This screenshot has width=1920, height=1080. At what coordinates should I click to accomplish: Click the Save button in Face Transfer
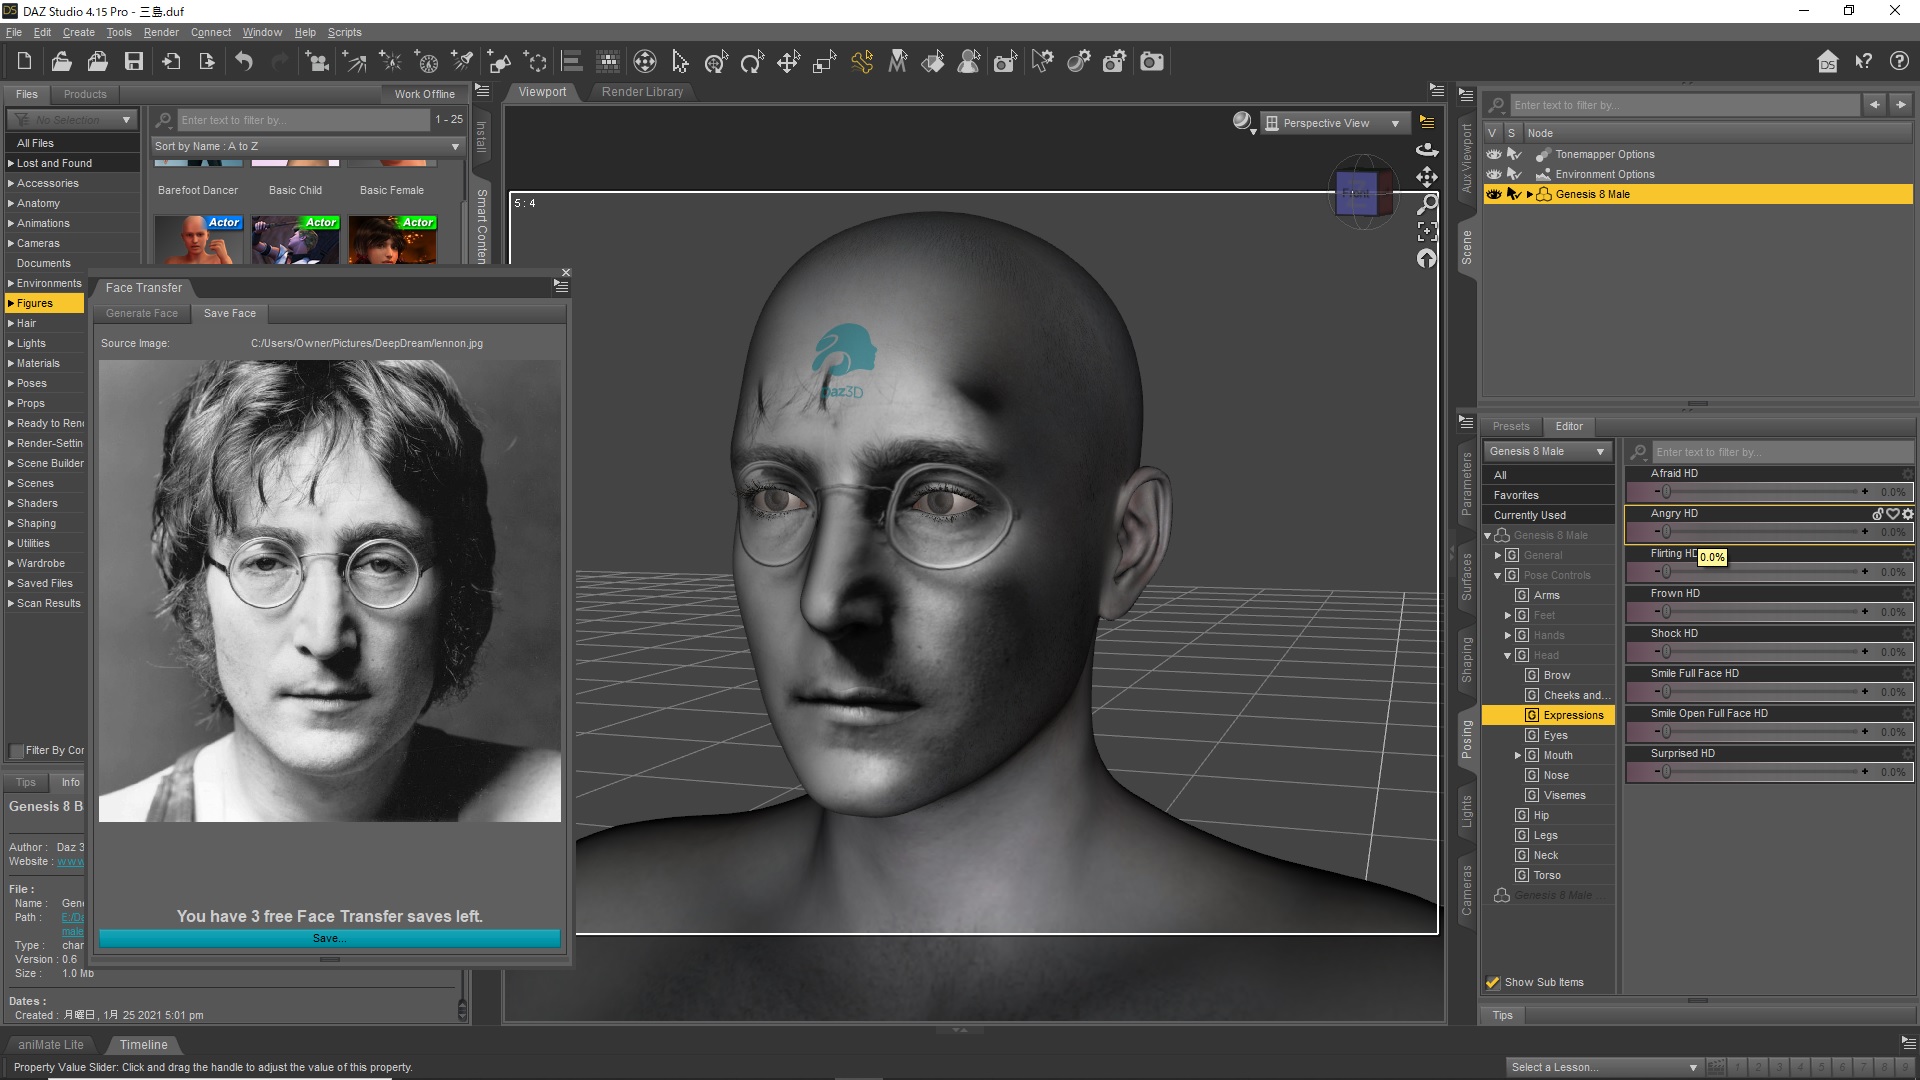(x=330, y=938)
